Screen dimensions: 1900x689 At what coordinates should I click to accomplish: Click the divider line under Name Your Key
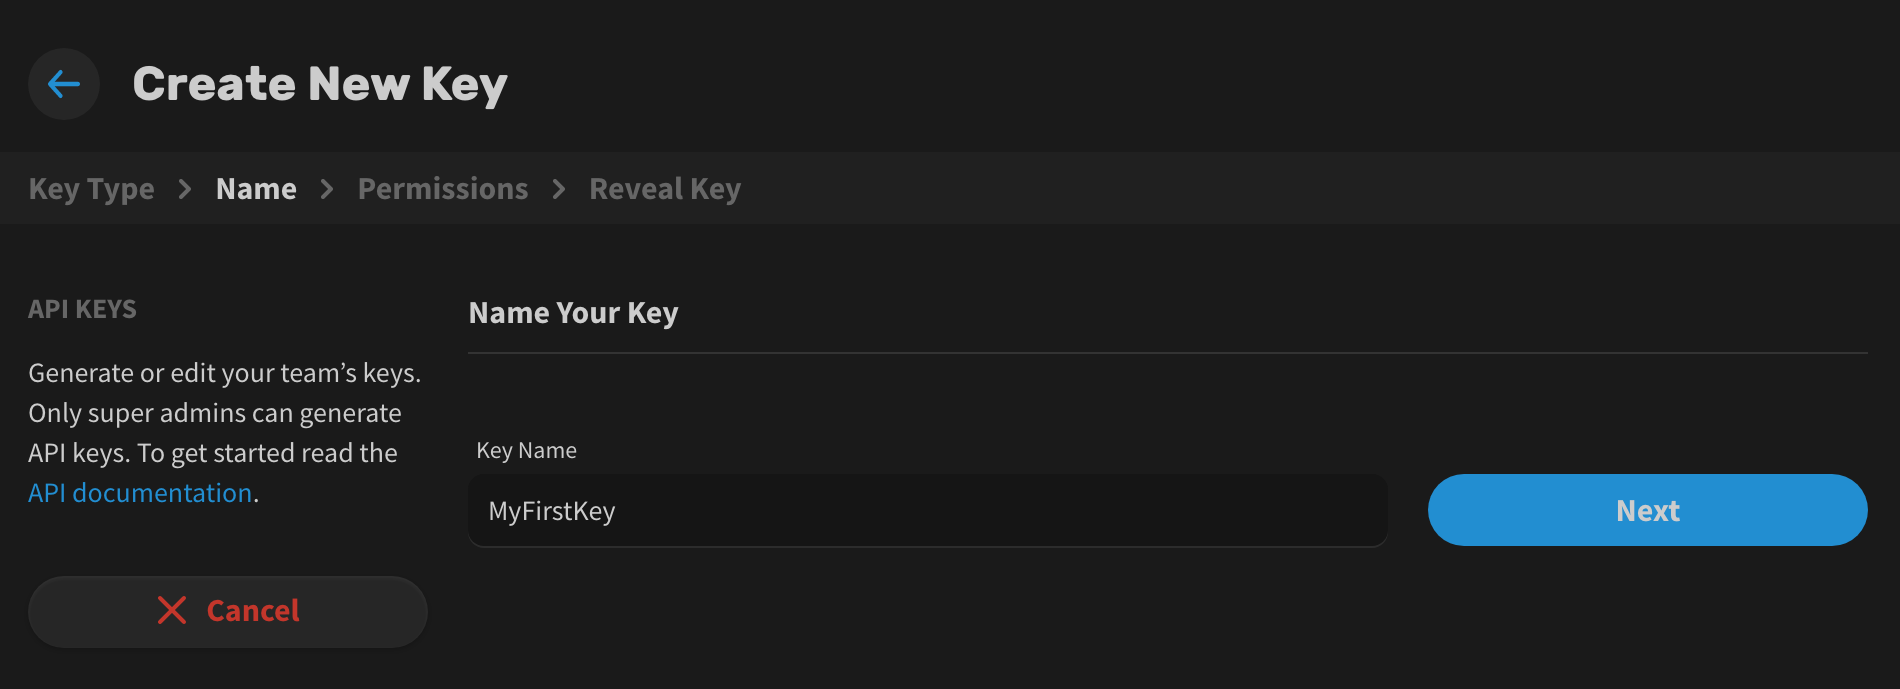[1168, 353]
